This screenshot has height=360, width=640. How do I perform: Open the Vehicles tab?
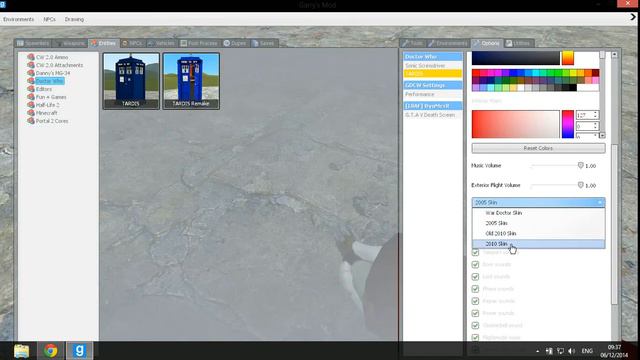(x=161, y=43)
